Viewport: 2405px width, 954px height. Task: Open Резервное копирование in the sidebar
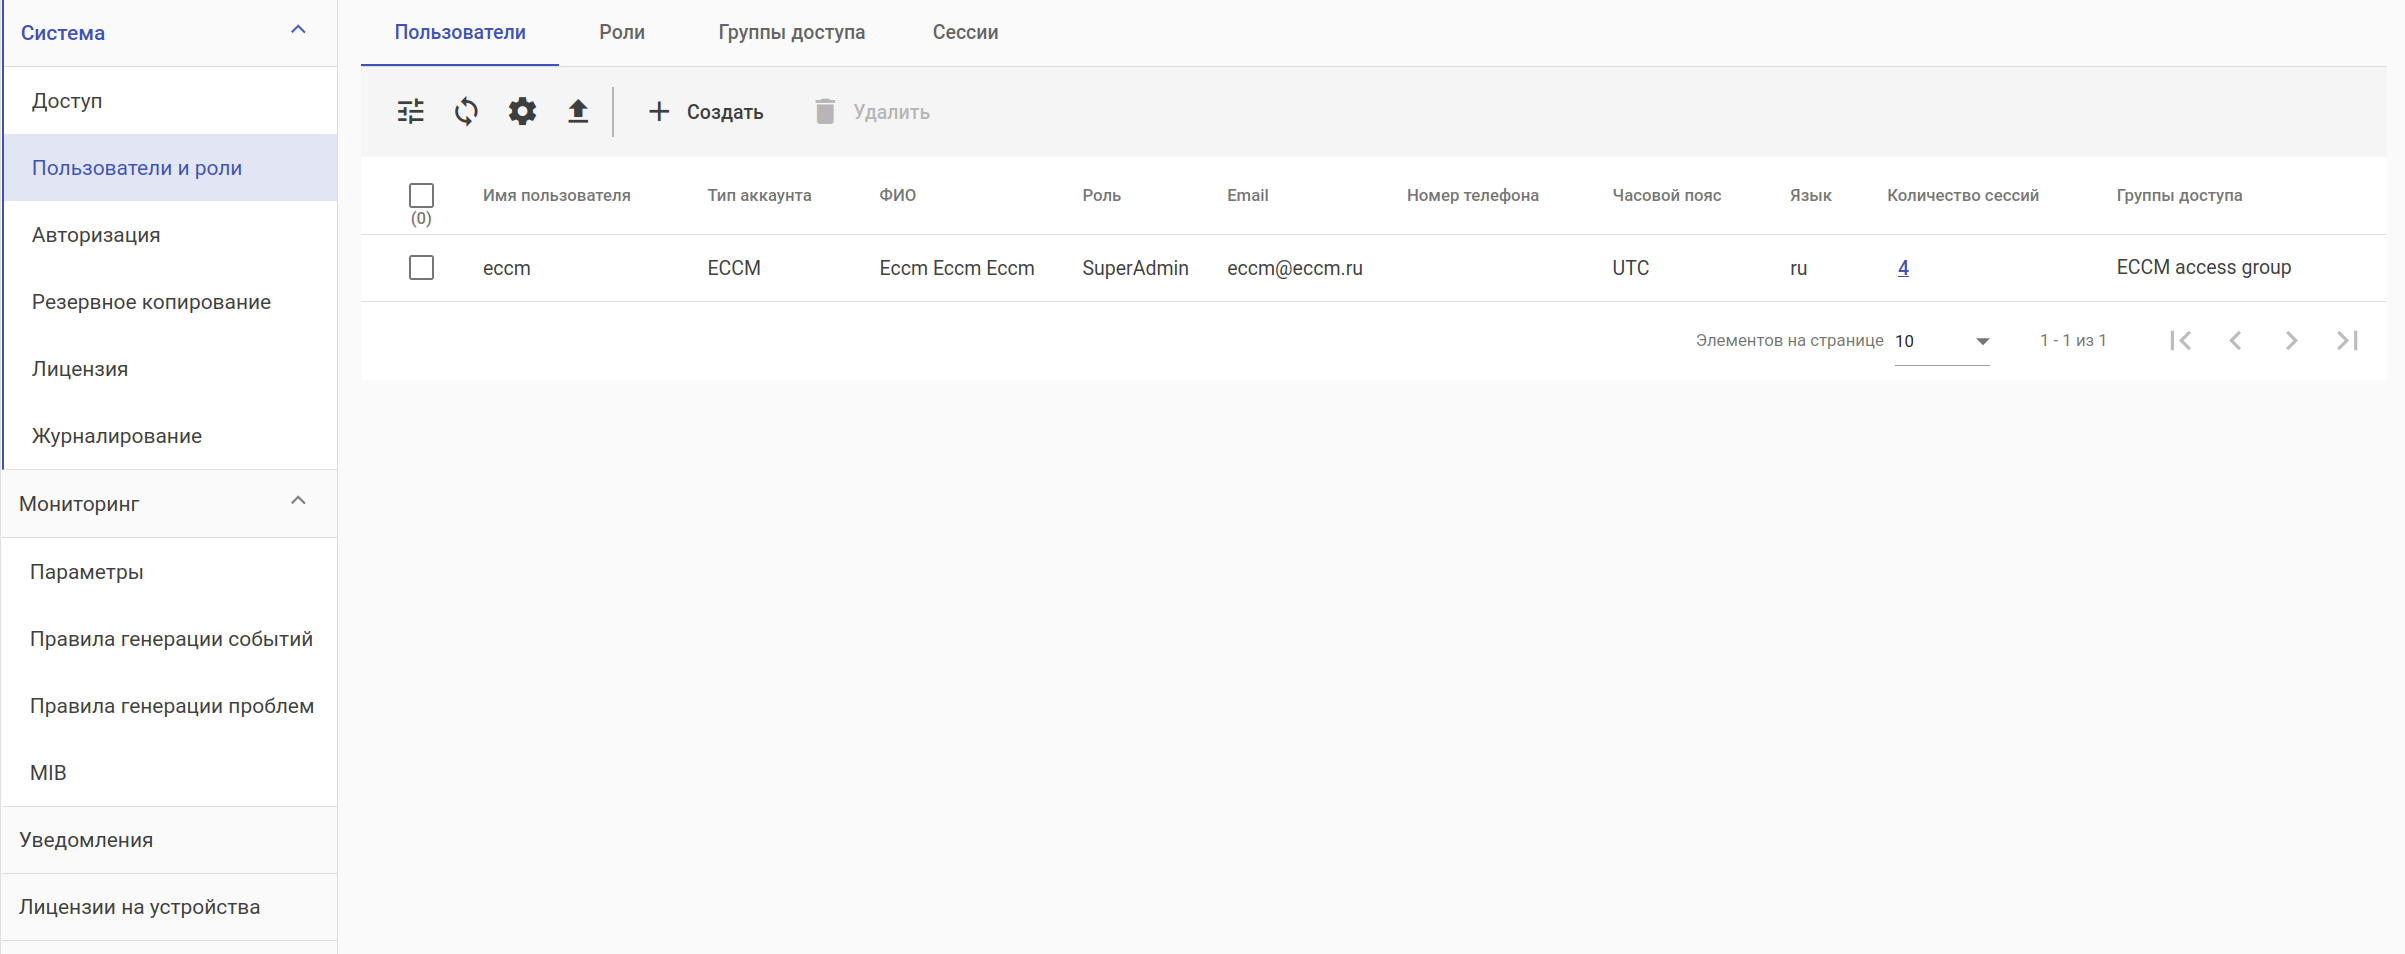click(151, 302)
